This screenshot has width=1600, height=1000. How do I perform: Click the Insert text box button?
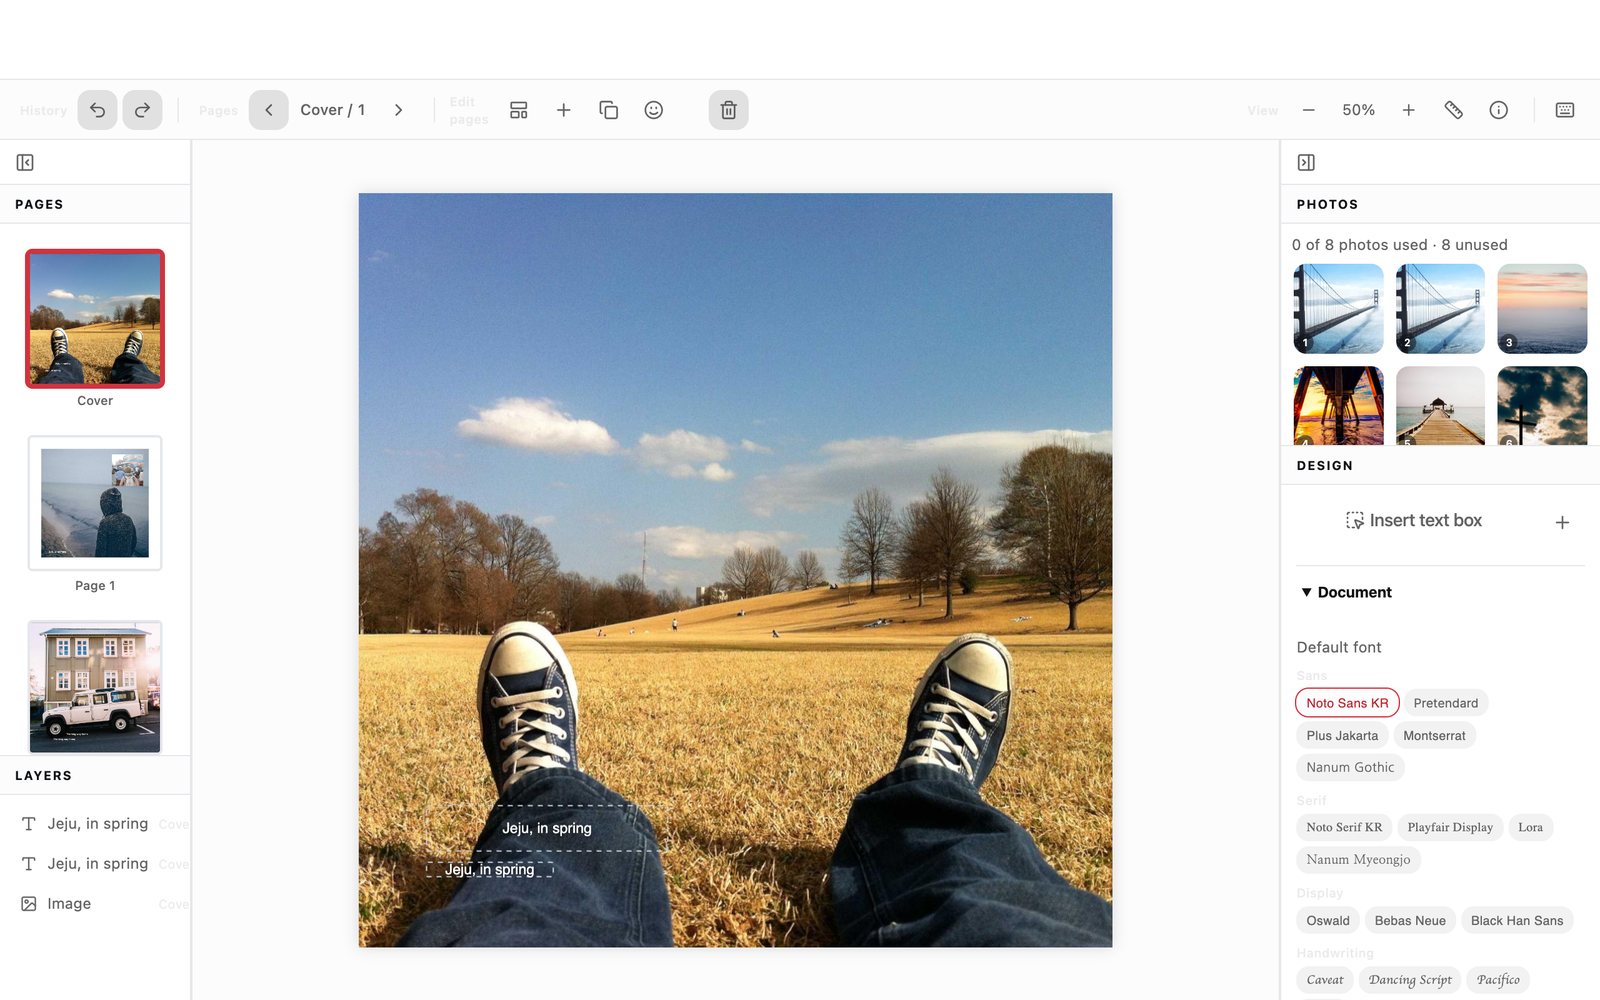[x=1414, y=521]
